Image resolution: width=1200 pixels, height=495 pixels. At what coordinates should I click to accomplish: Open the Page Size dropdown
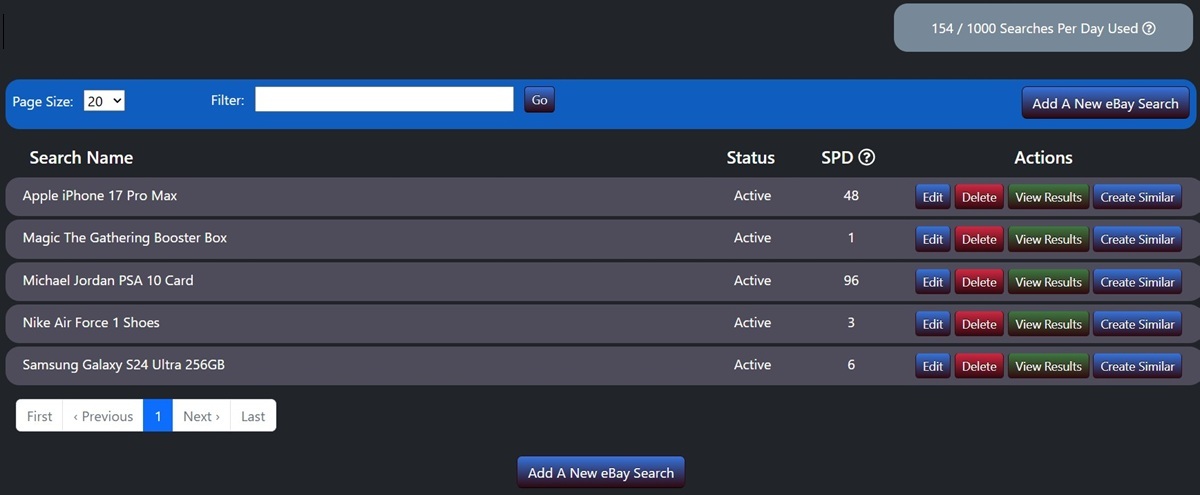[104, 101]
